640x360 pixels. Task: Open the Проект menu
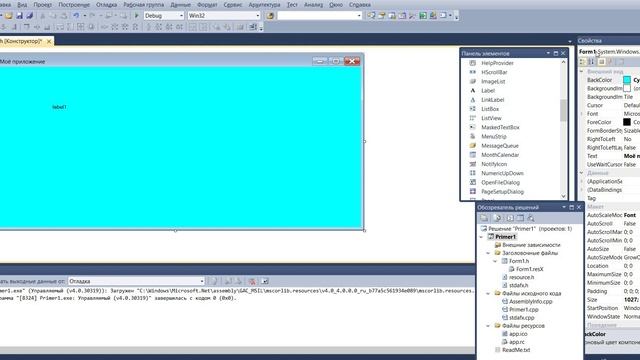point(42,4)
